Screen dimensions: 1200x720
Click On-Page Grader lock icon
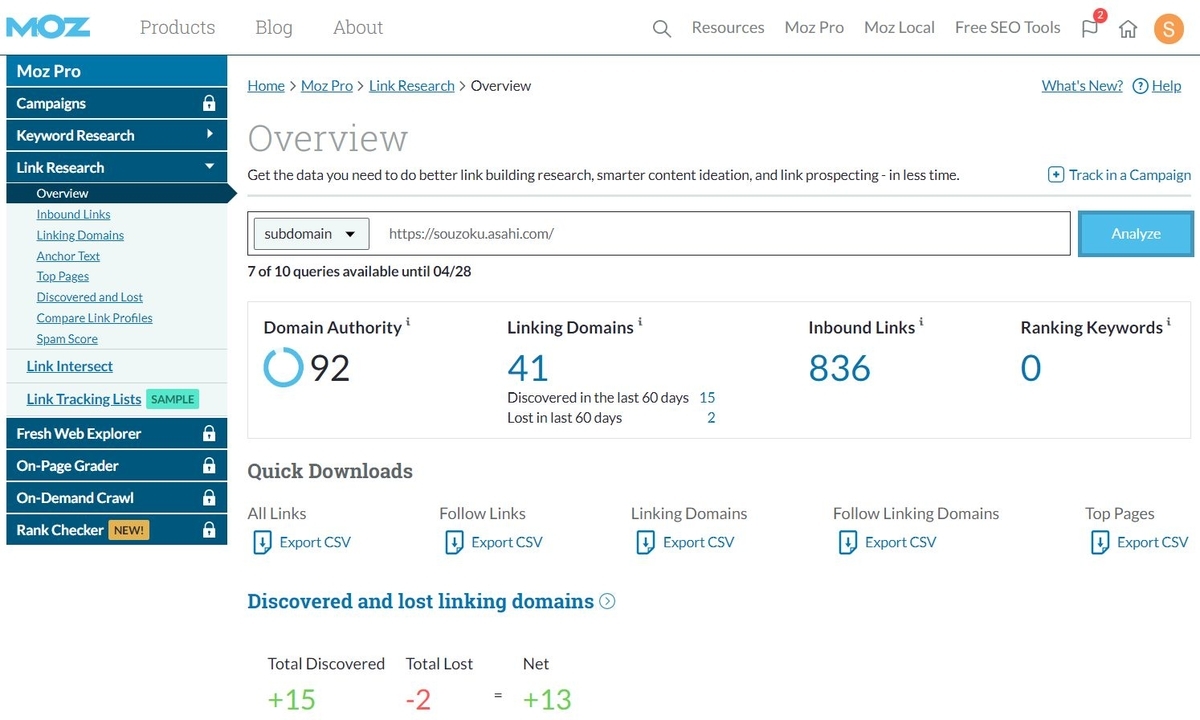click(209, 465)
